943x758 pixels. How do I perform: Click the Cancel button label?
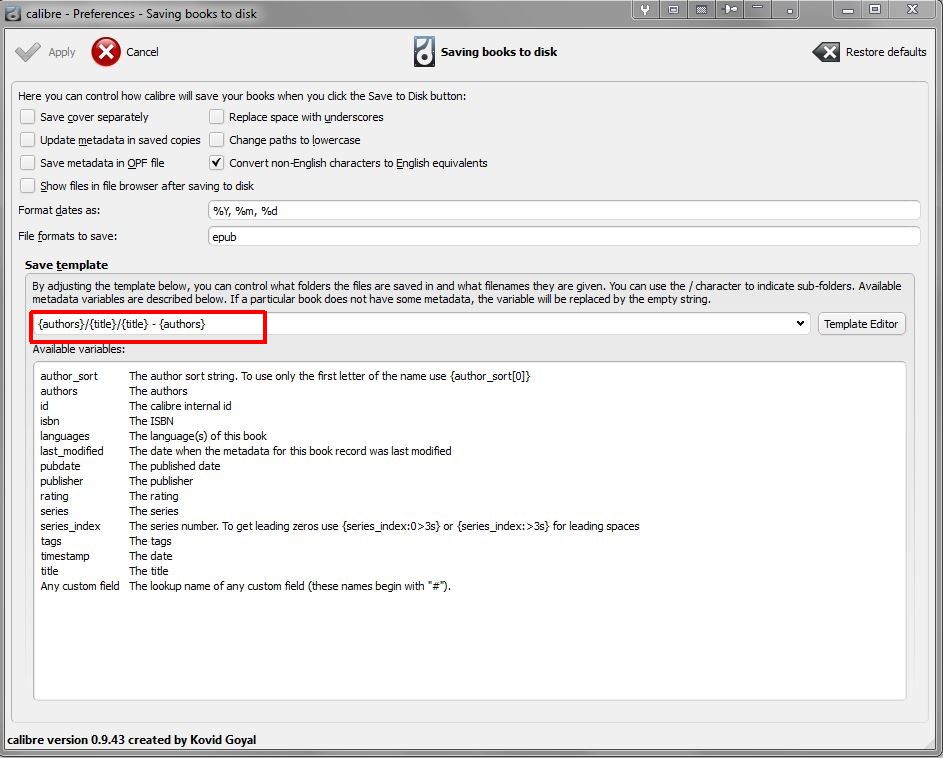point(143,52)
